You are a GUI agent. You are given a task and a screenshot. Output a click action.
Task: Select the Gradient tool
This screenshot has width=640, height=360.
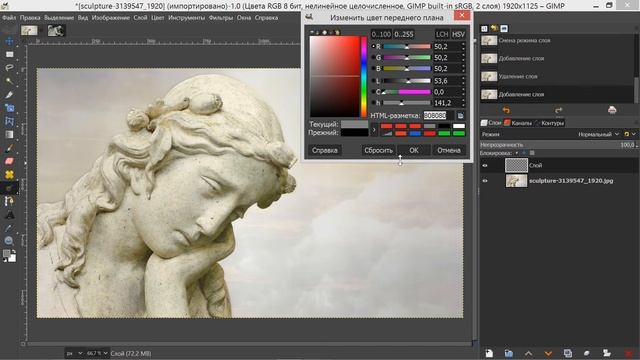[9, 135]
